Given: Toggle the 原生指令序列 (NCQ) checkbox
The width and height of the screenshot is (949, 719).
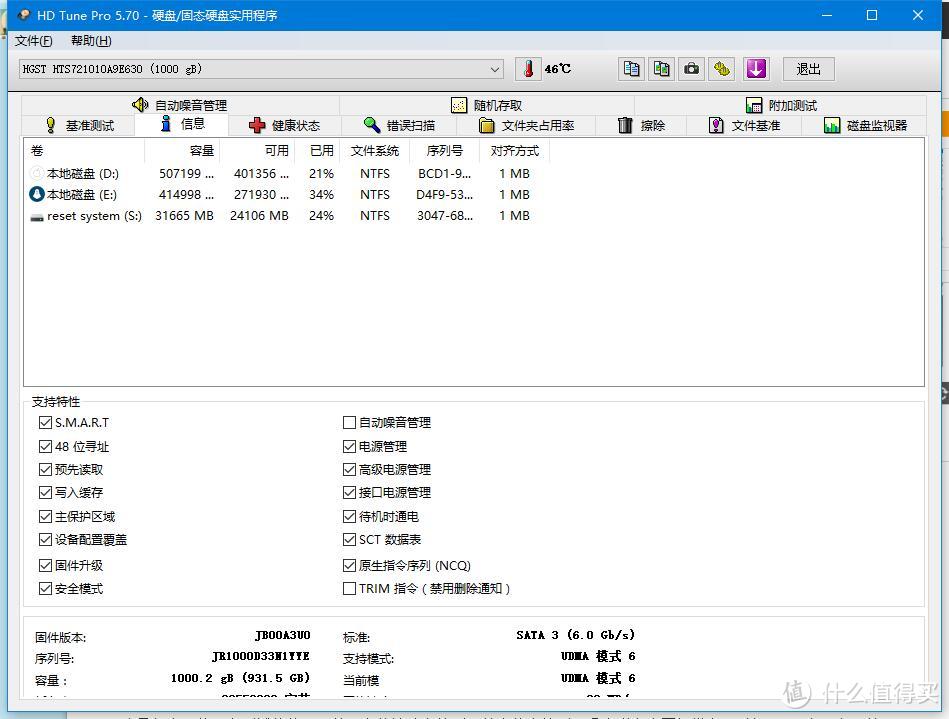Looking at the screenshot, I should point(349,565).
